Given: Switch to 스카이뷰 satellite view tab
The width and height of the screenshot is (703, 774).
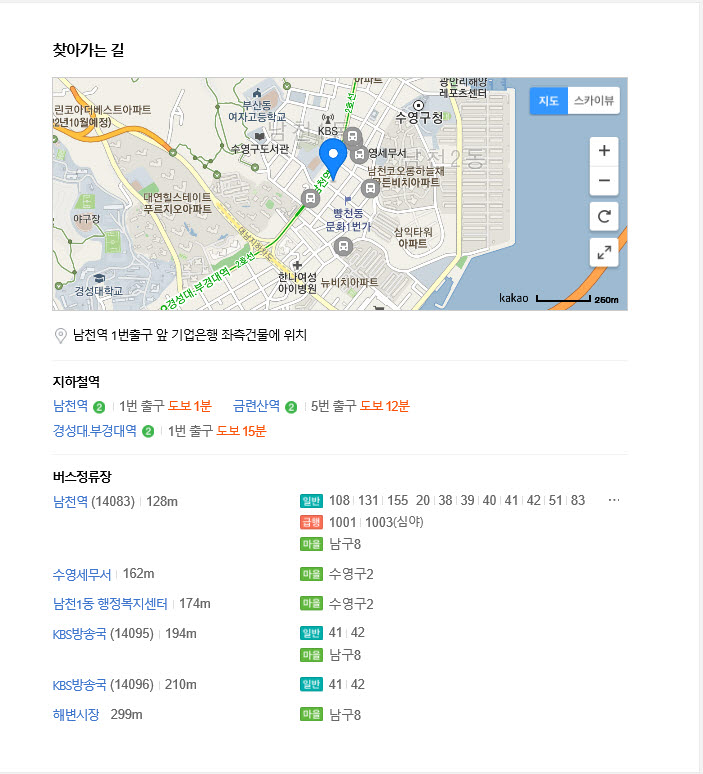Looking at the screenshot, I should pos(593,101).
